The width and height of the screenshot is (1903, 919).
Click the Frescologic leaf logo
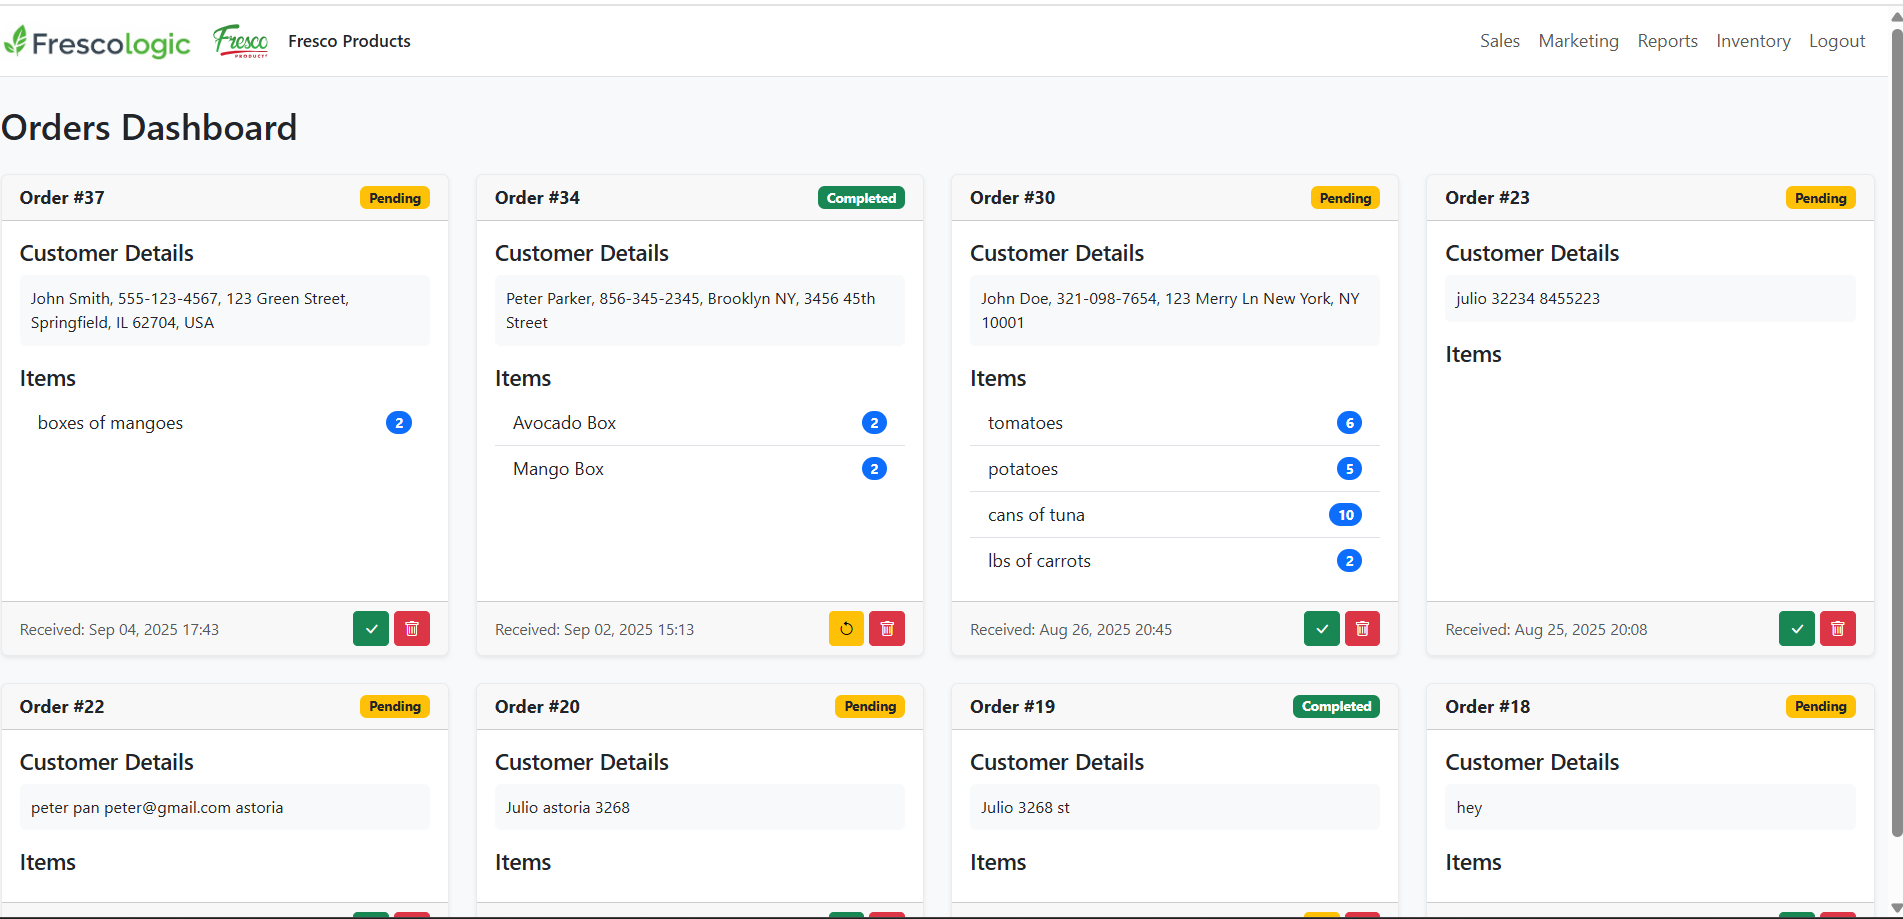[97, 42]
